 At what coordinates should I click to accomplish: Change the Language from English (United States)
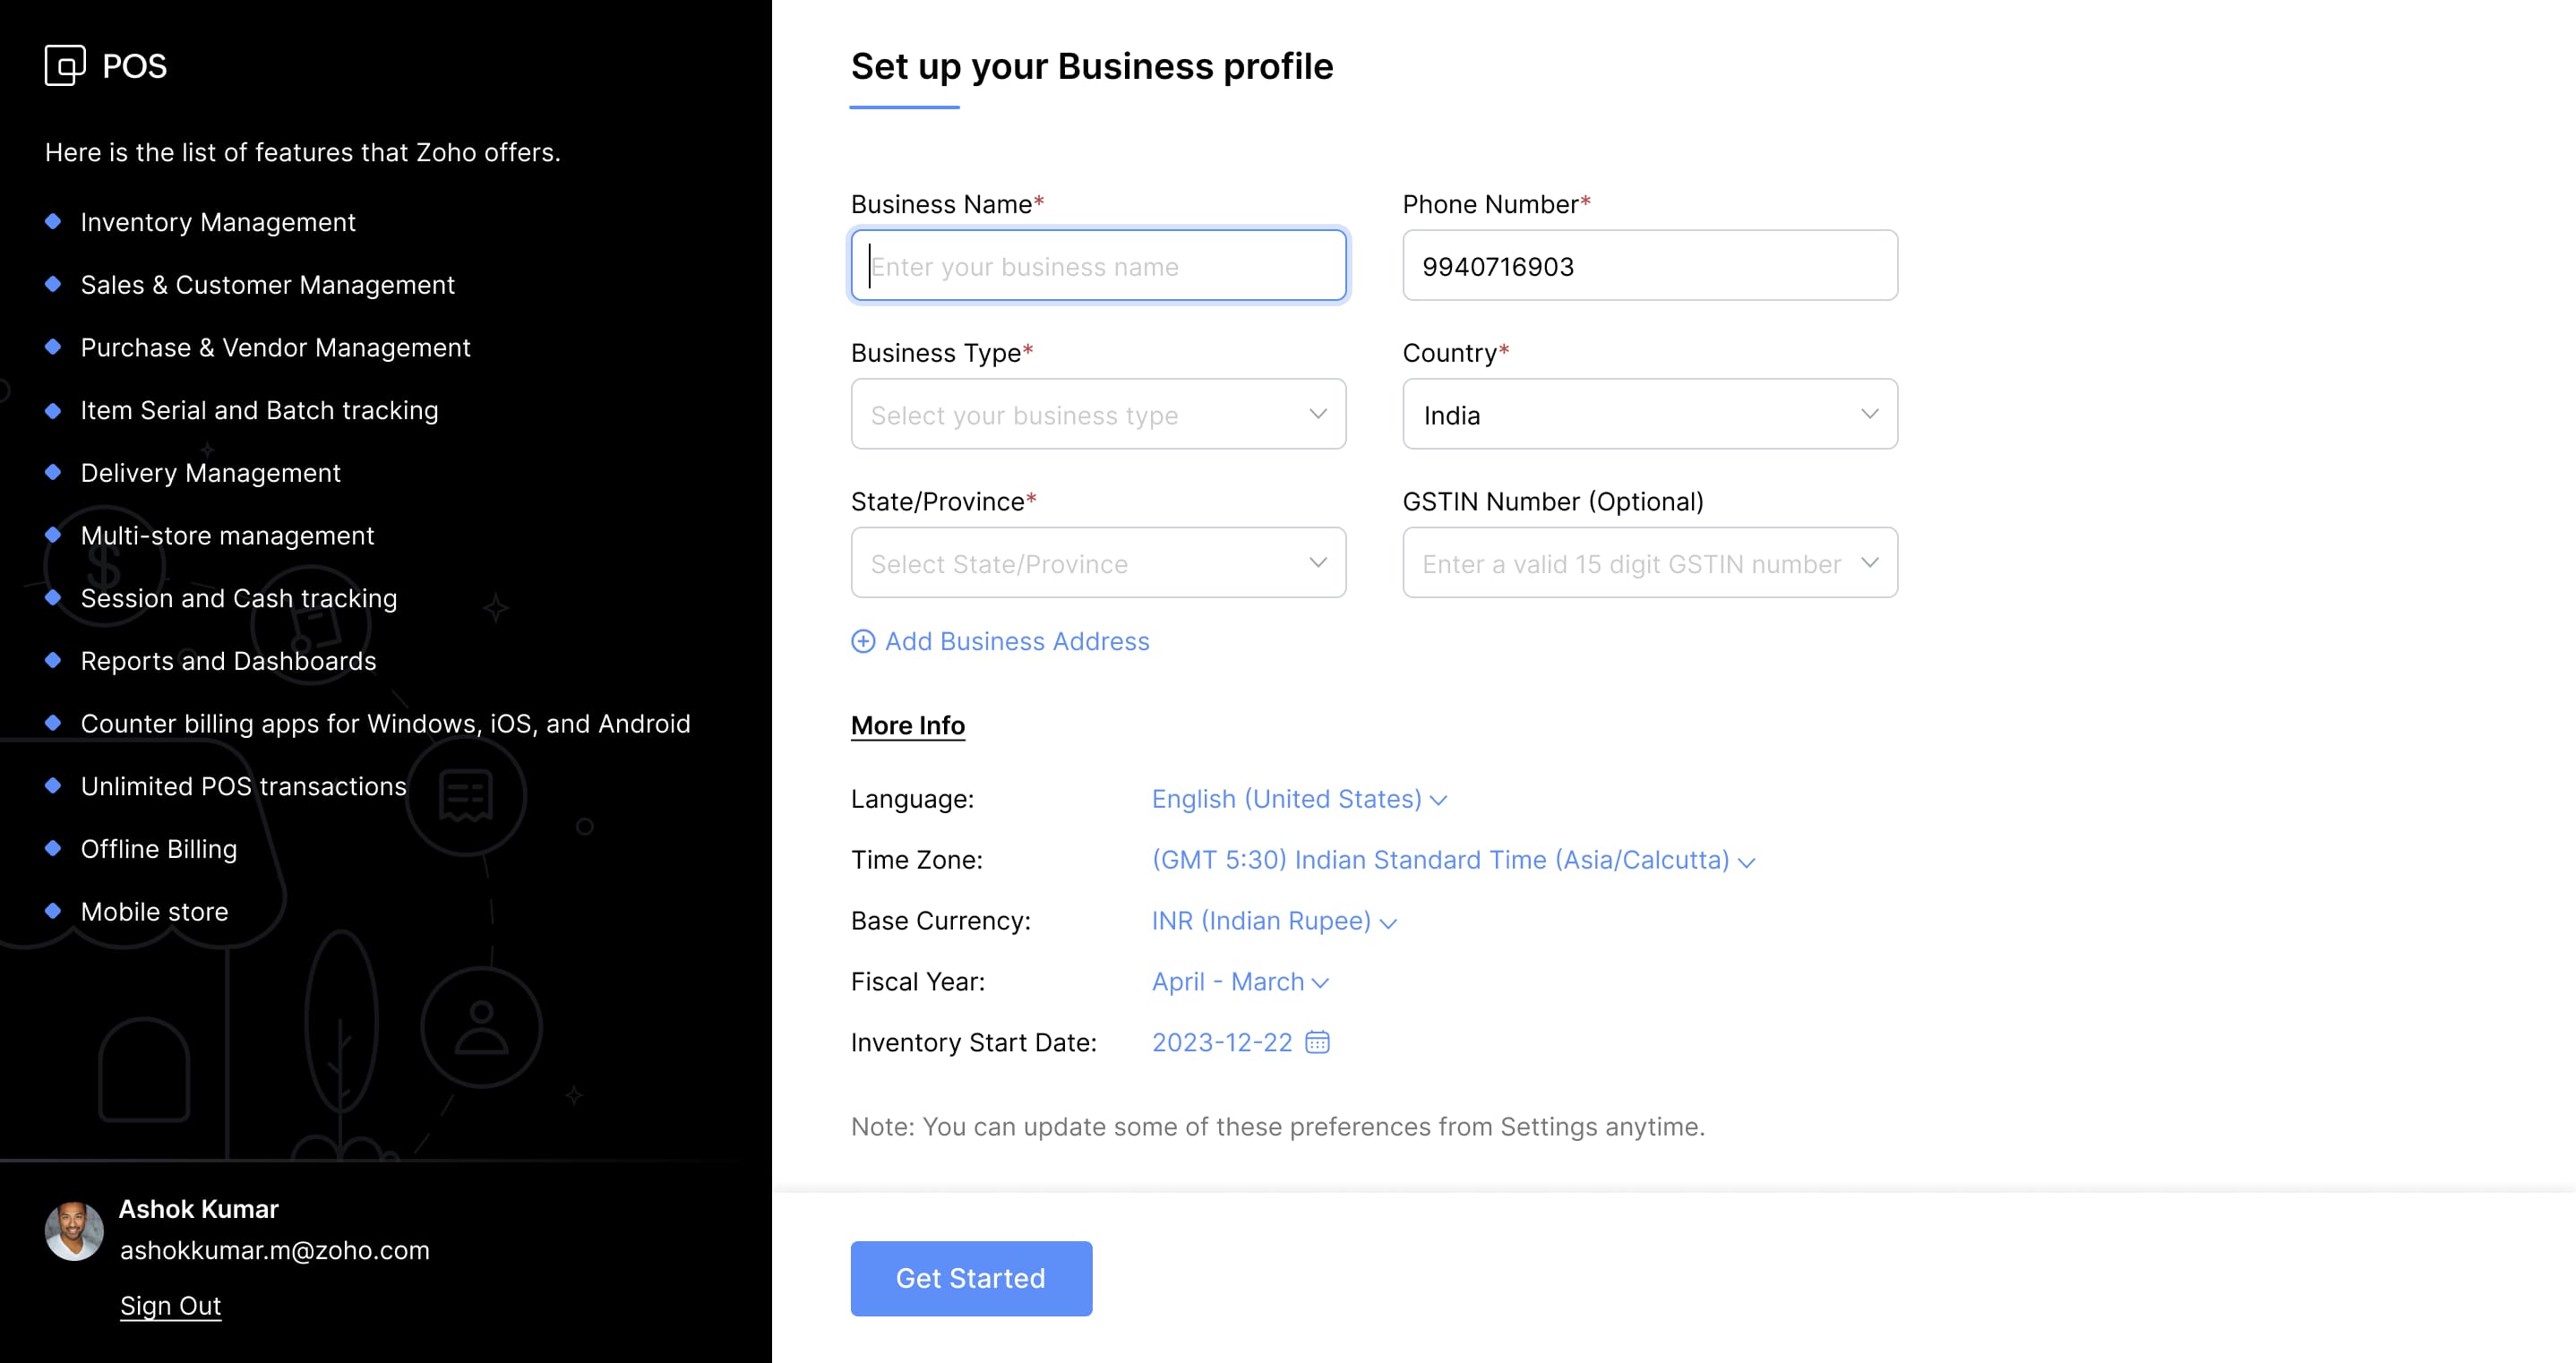(x=1298, y=799)
